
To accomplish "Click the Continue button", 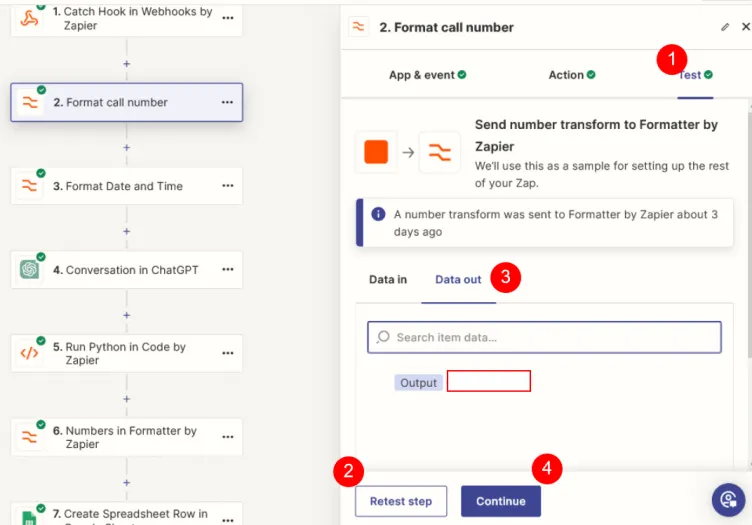I will pyautogui.click(x=501, y=501).
